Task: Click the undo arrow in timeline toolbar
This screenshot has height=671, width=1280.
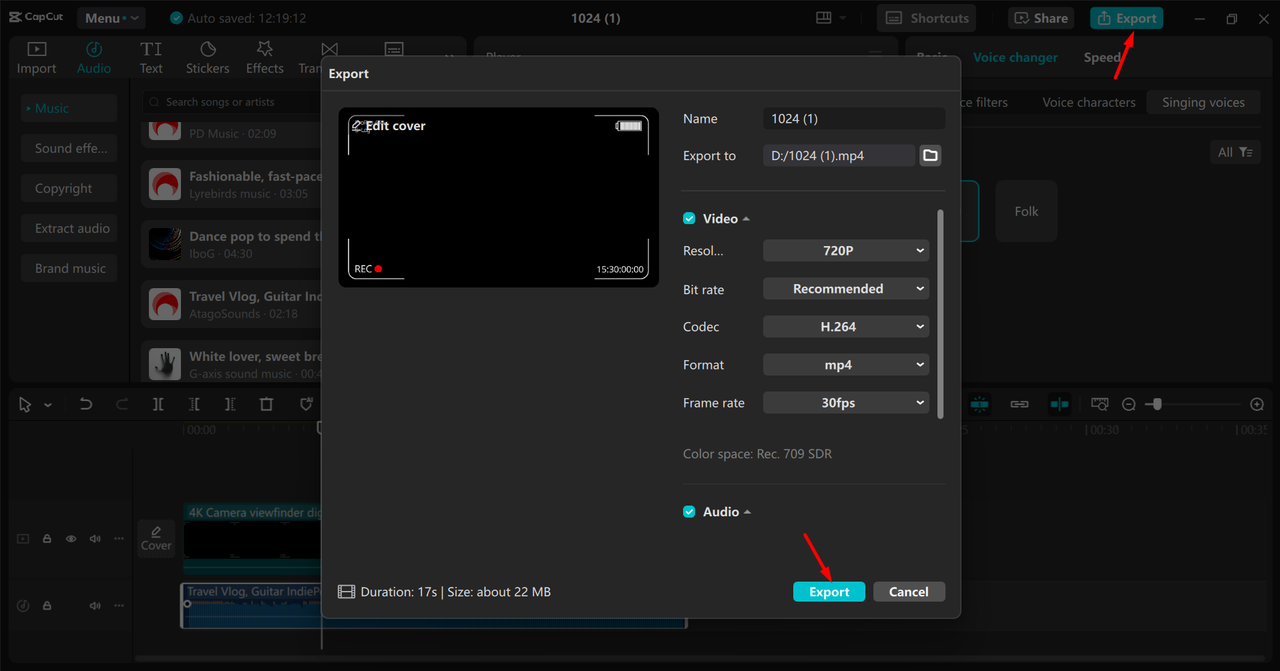Action: (x=86, y=404)
